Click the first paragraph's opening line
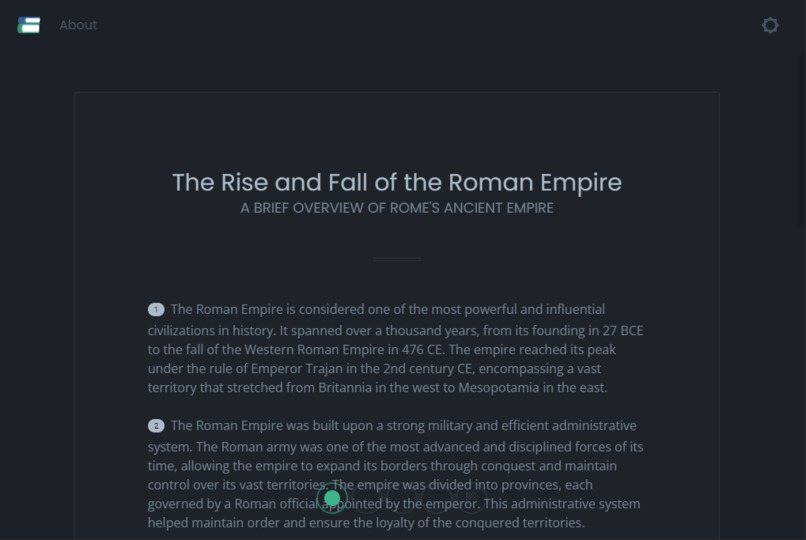Image resolution: width=806 pixels, height=540 pixels. click(388, 309)
